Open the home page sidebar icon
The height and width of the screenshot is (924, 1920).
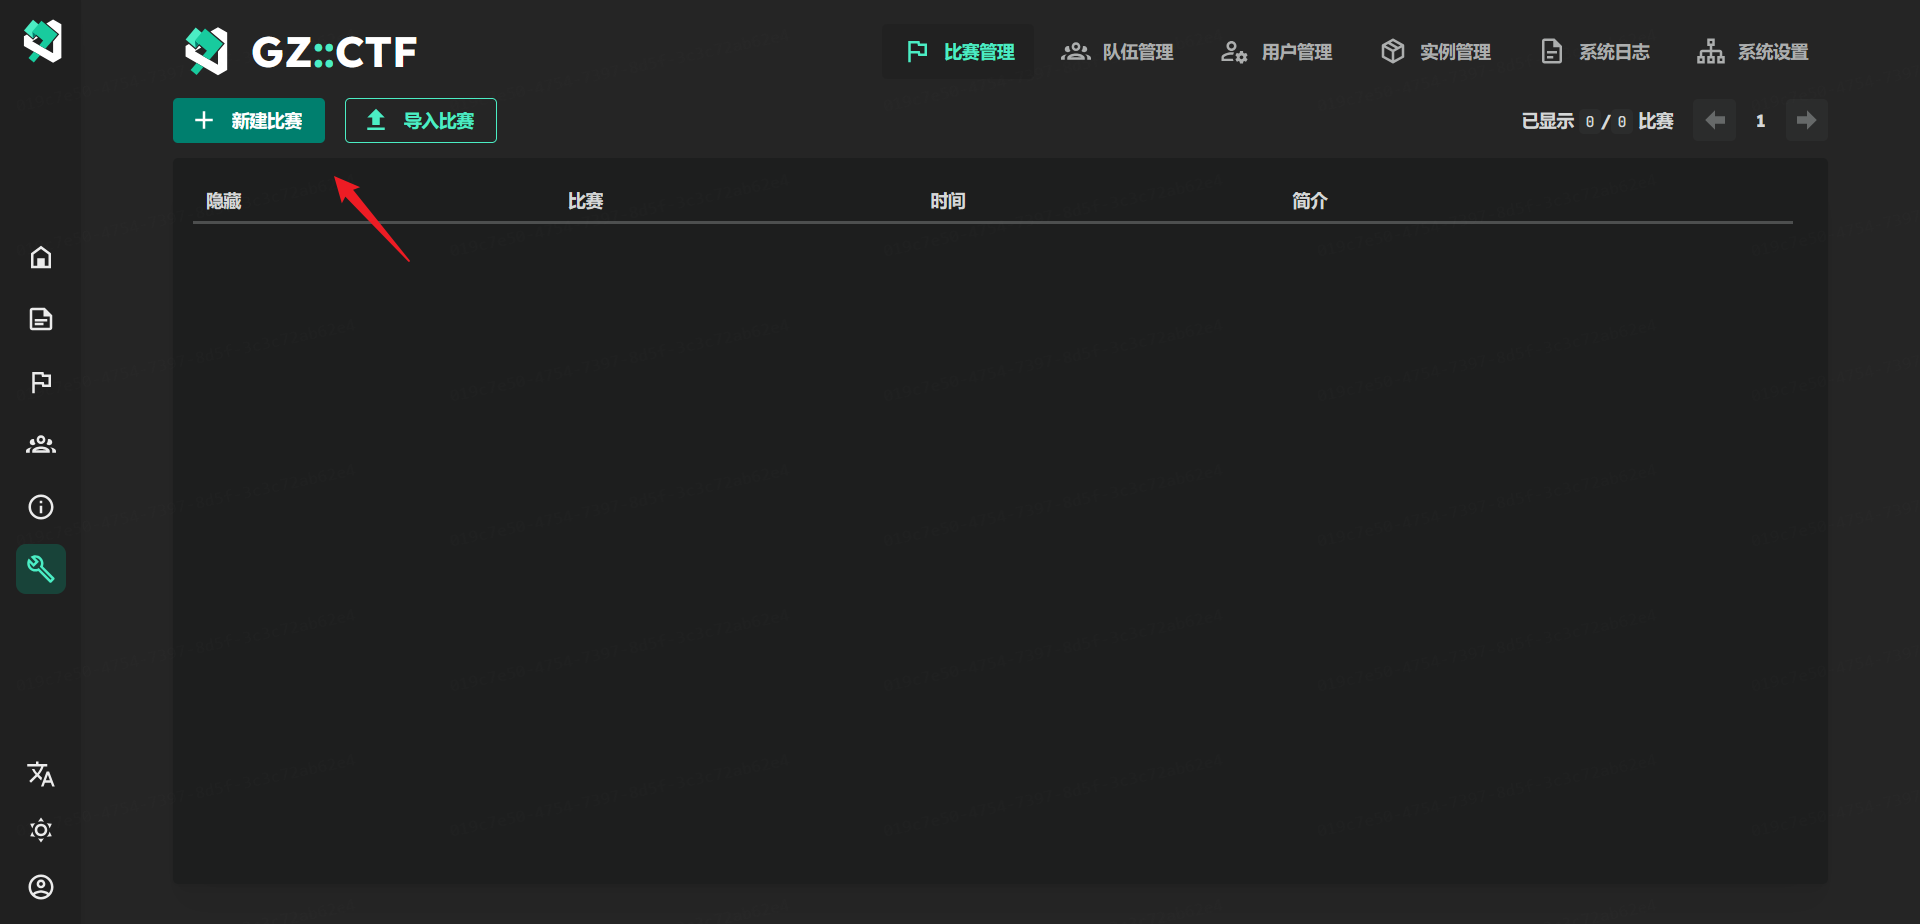pos(41,258)
